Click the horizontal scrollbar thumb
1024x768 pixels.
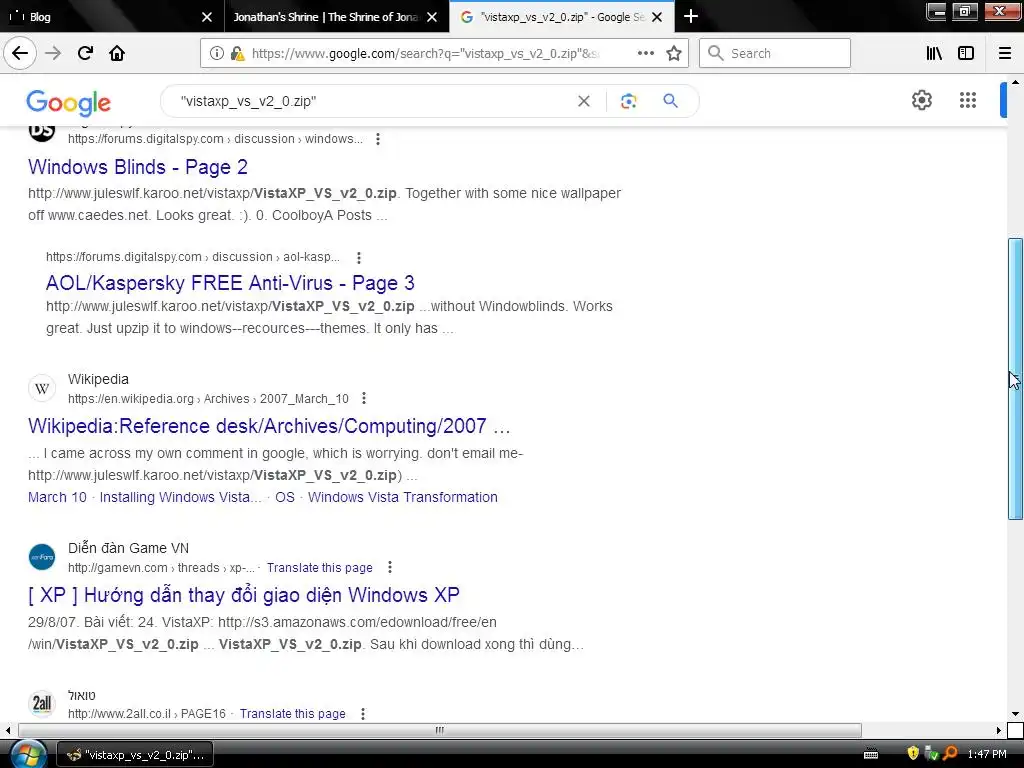[x=440, y=730]
